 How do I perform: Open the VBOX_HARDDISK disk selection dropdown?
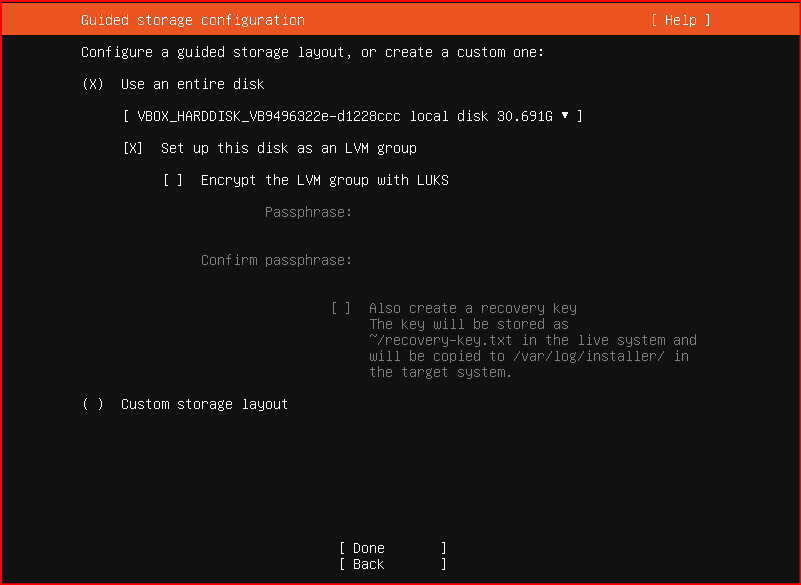[x=352, y=116]
